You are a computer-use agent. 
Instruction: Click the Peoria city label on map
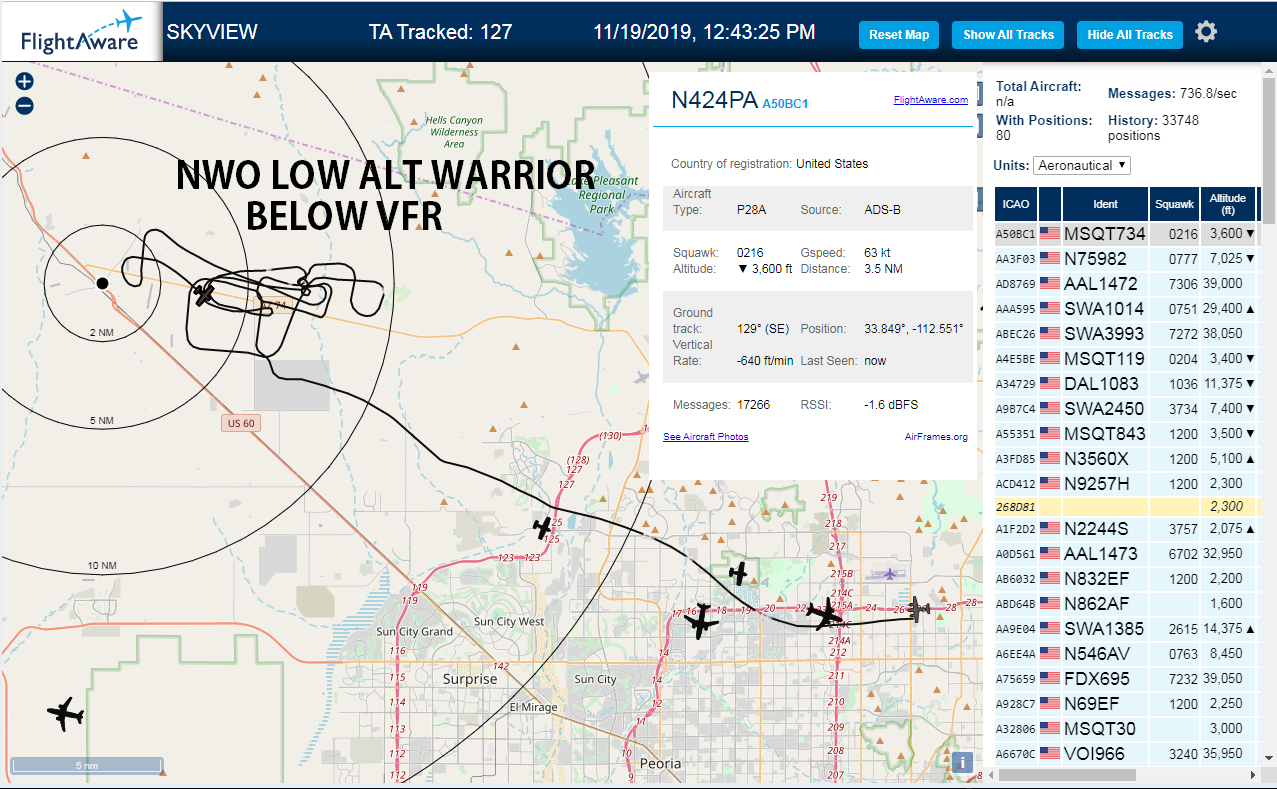coord(660,763)
